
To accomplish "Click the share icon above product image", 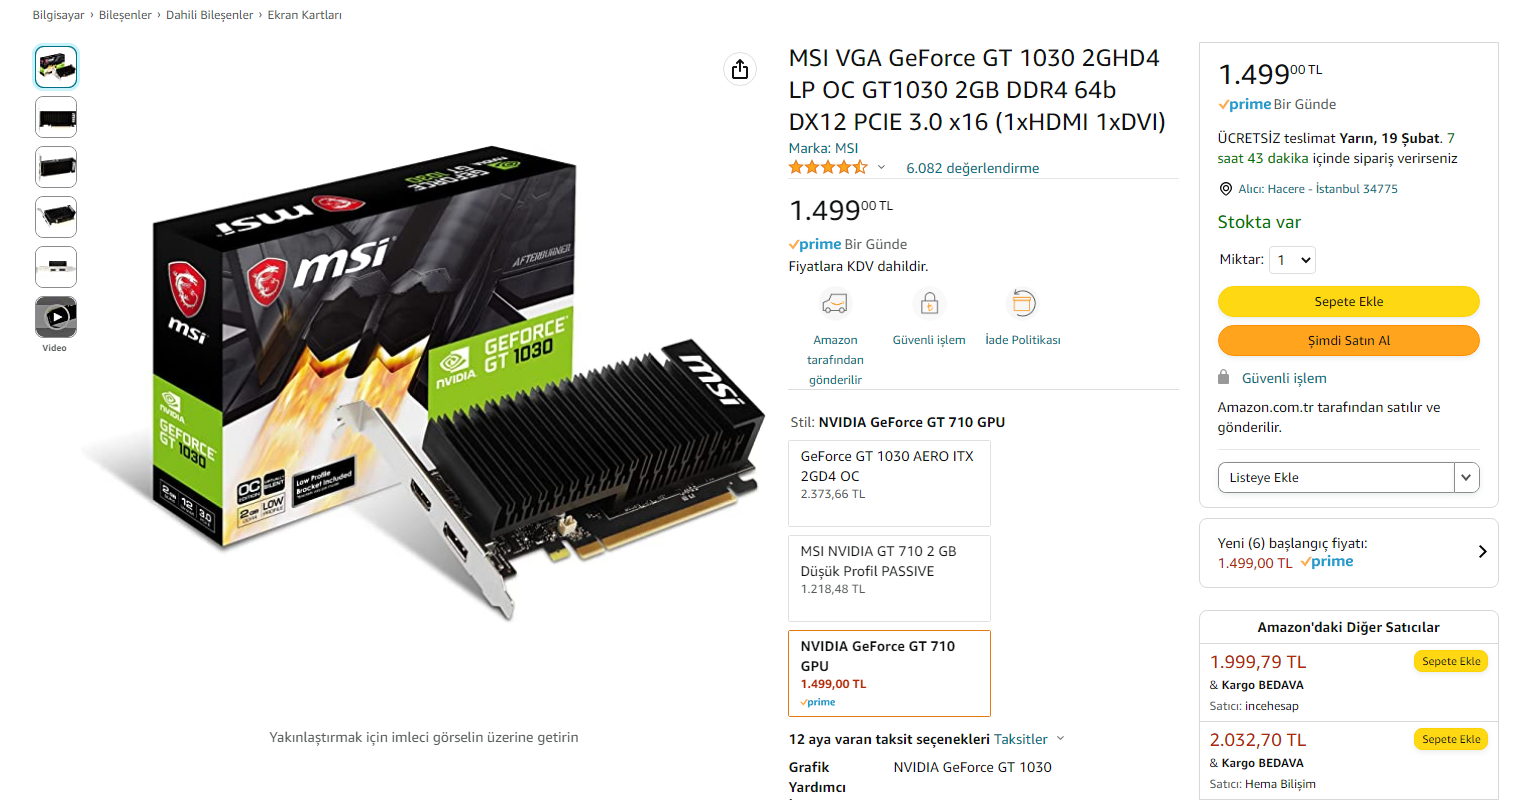I will click(x=740, y=69).
